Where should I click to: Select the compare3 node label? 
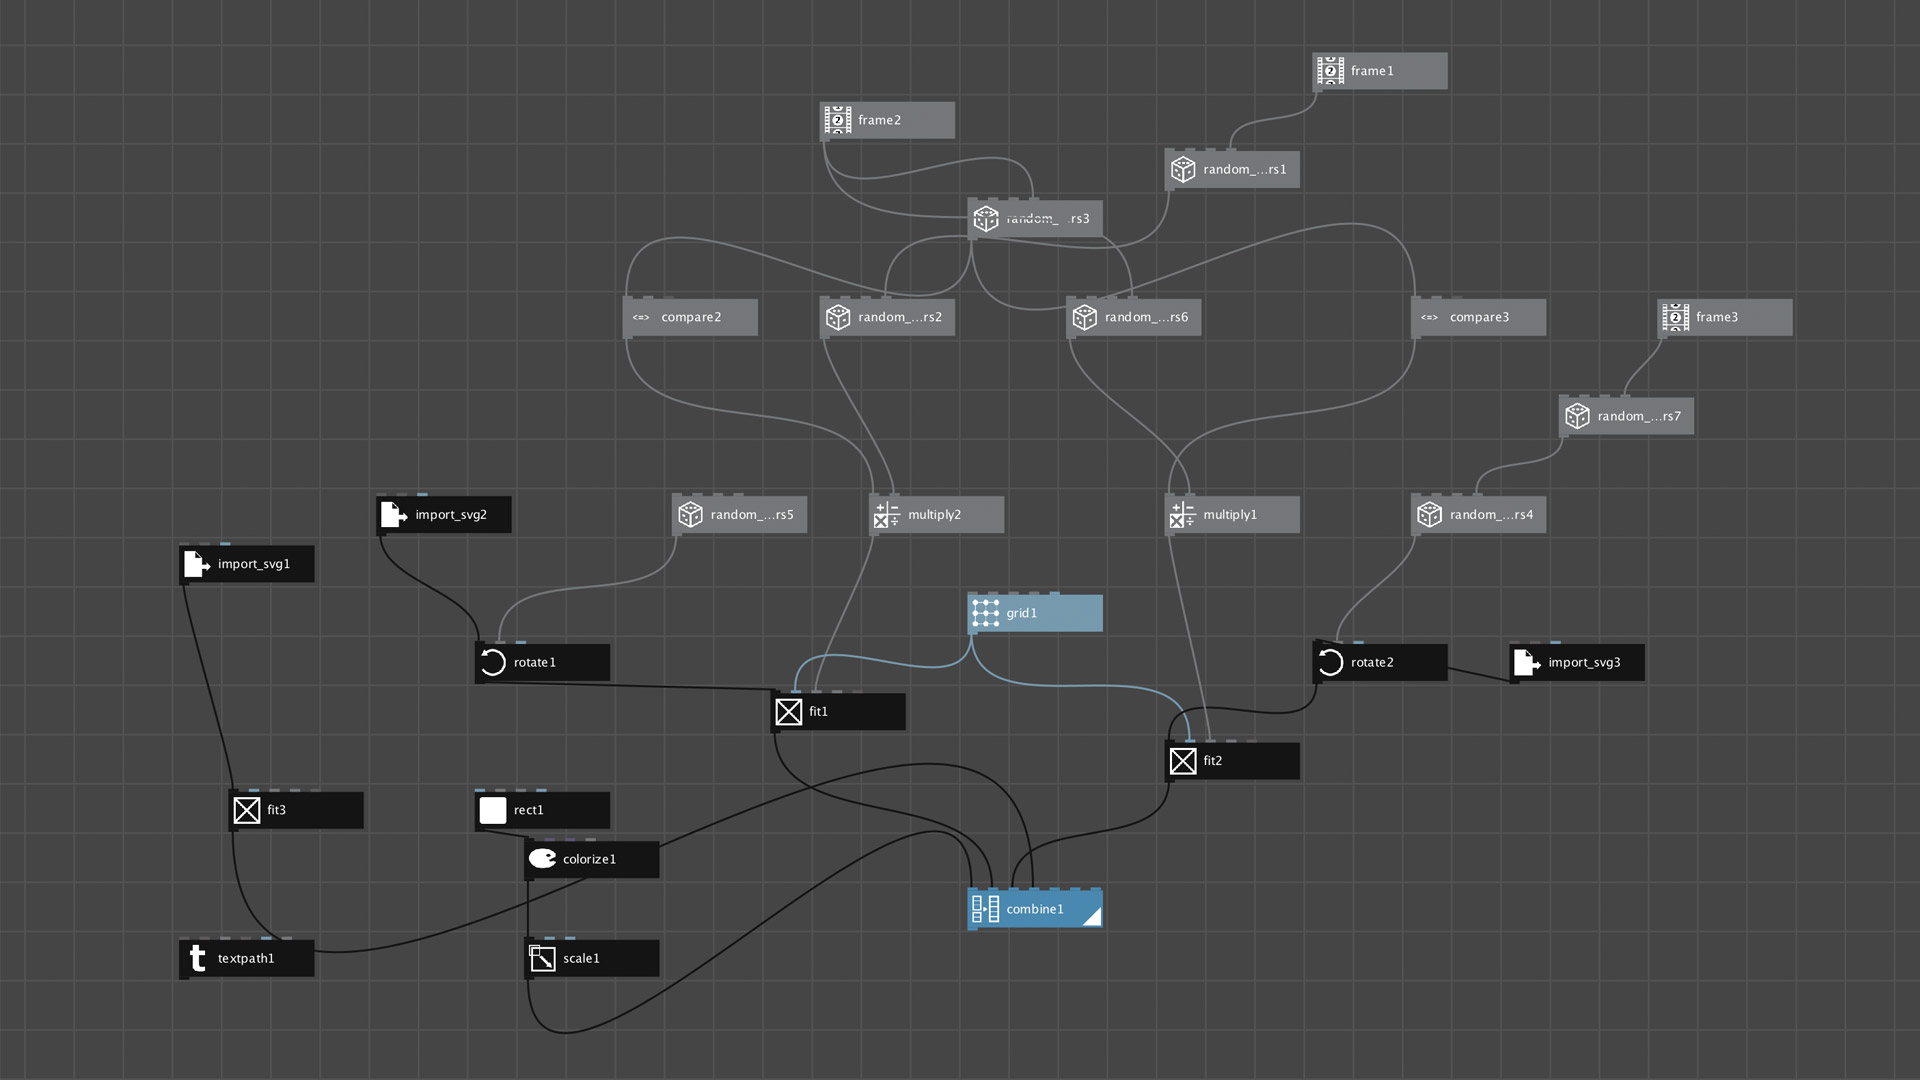coord(1479,318)
